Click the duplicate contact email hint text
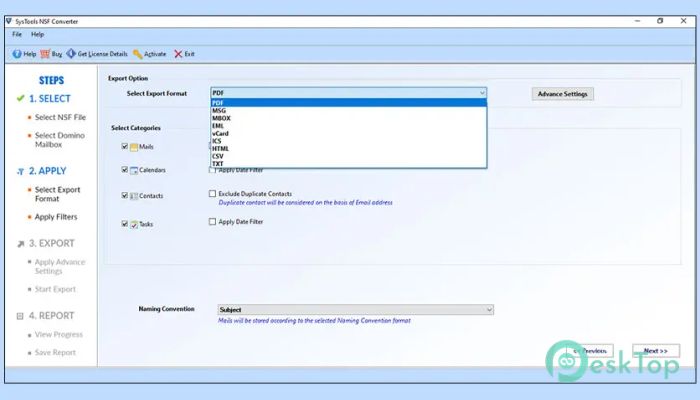 [x=305, y=203]
